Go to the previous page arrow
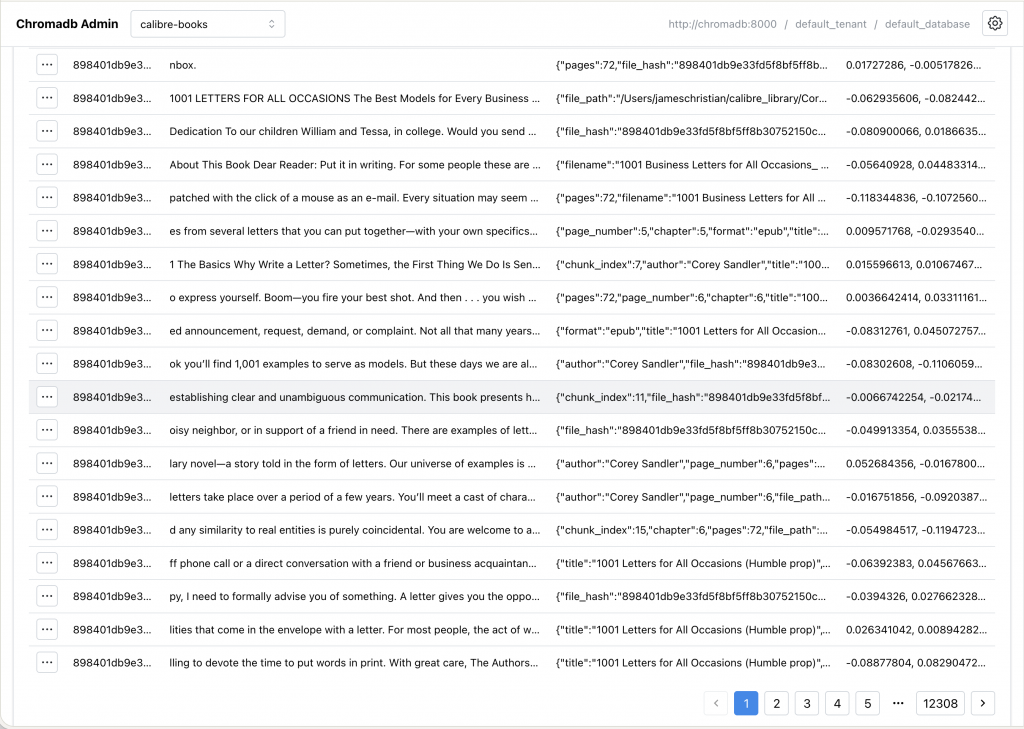Image resolution: width=1024 pixels, height=729 pixels. [x=716, y=703]
